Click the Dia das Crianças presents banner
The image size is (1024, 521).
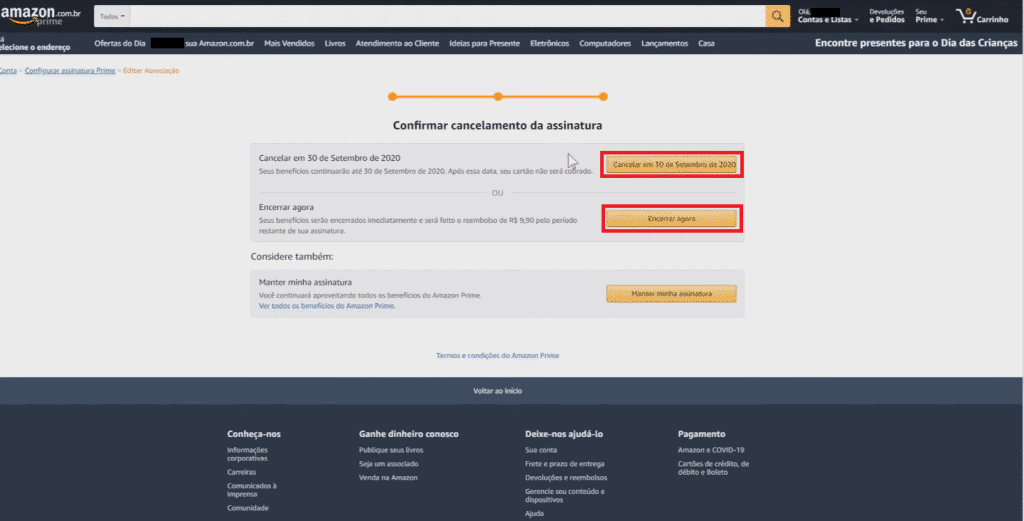click(x=916, y=43)
